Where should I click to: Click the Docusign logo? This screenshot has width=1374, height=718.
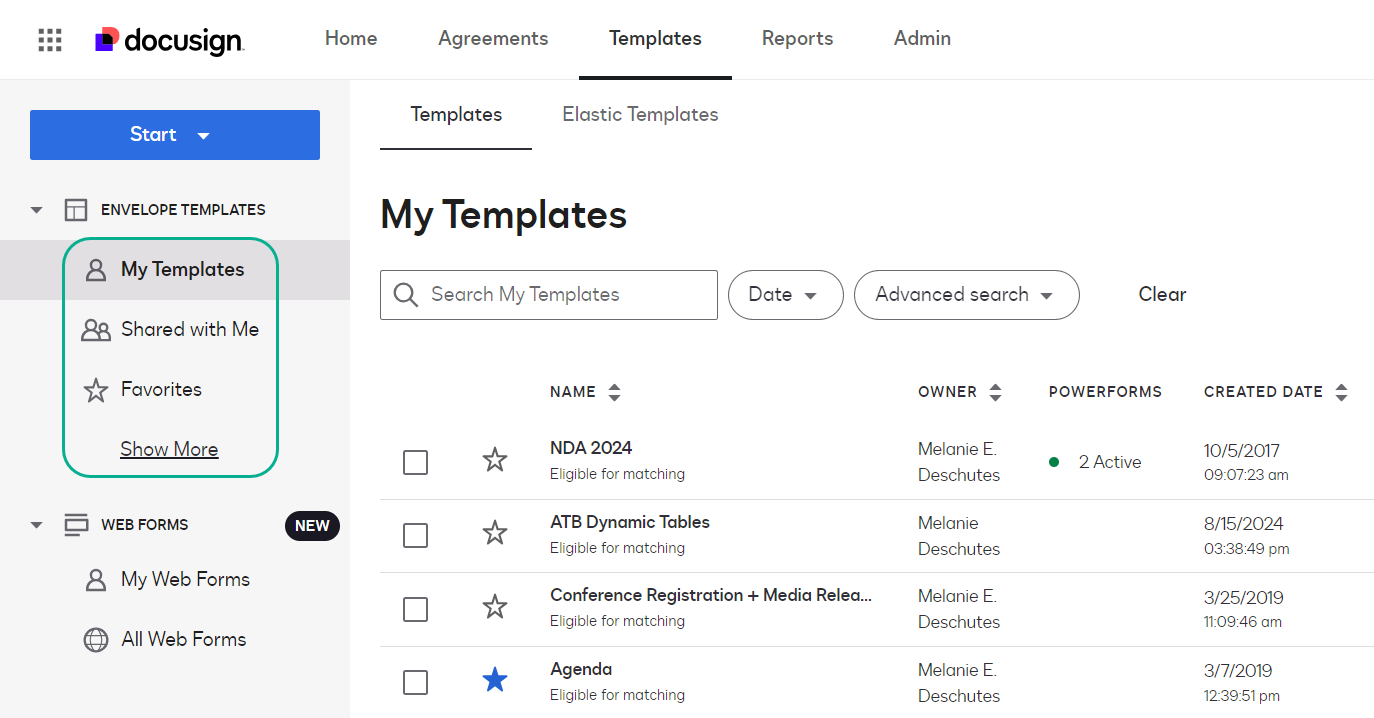169,40
